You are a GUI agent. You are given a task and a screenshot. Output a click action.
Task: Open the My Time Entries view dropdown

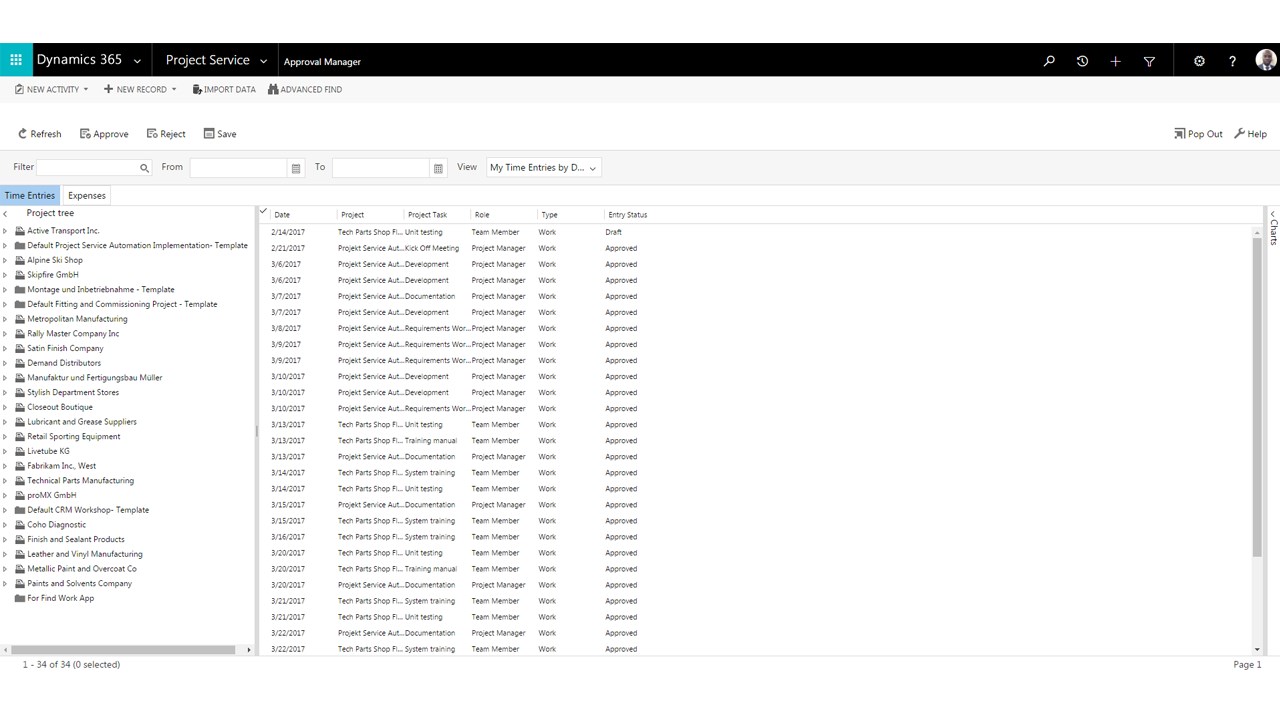(x=543, y=168)
